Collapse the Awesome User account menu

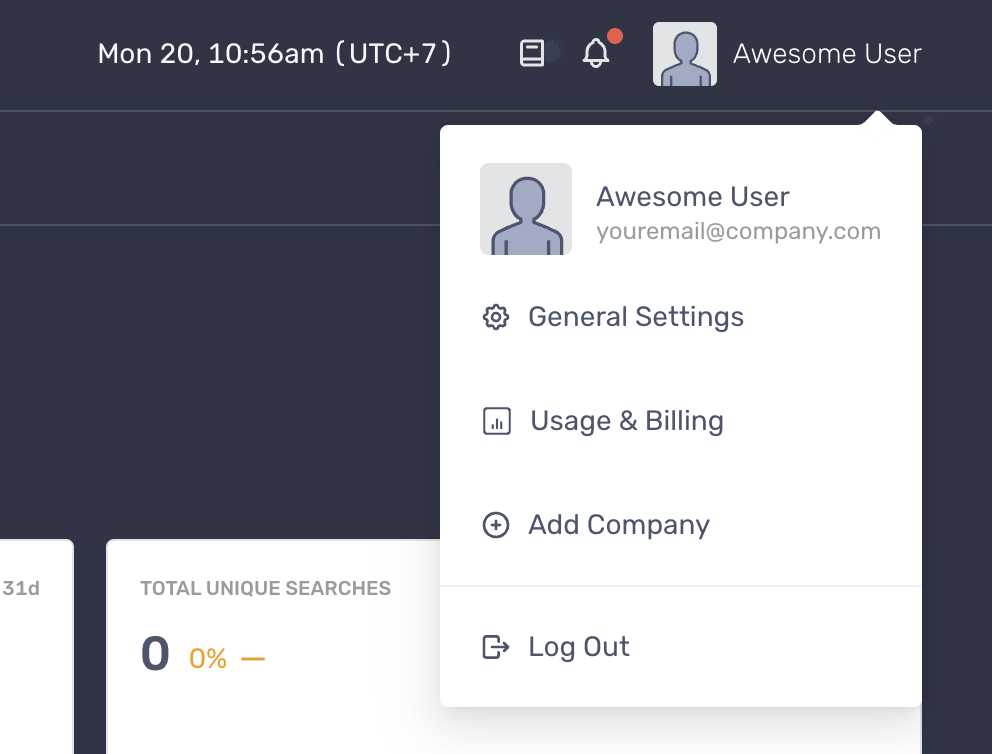pyautogui.click(x=826, y=54)
